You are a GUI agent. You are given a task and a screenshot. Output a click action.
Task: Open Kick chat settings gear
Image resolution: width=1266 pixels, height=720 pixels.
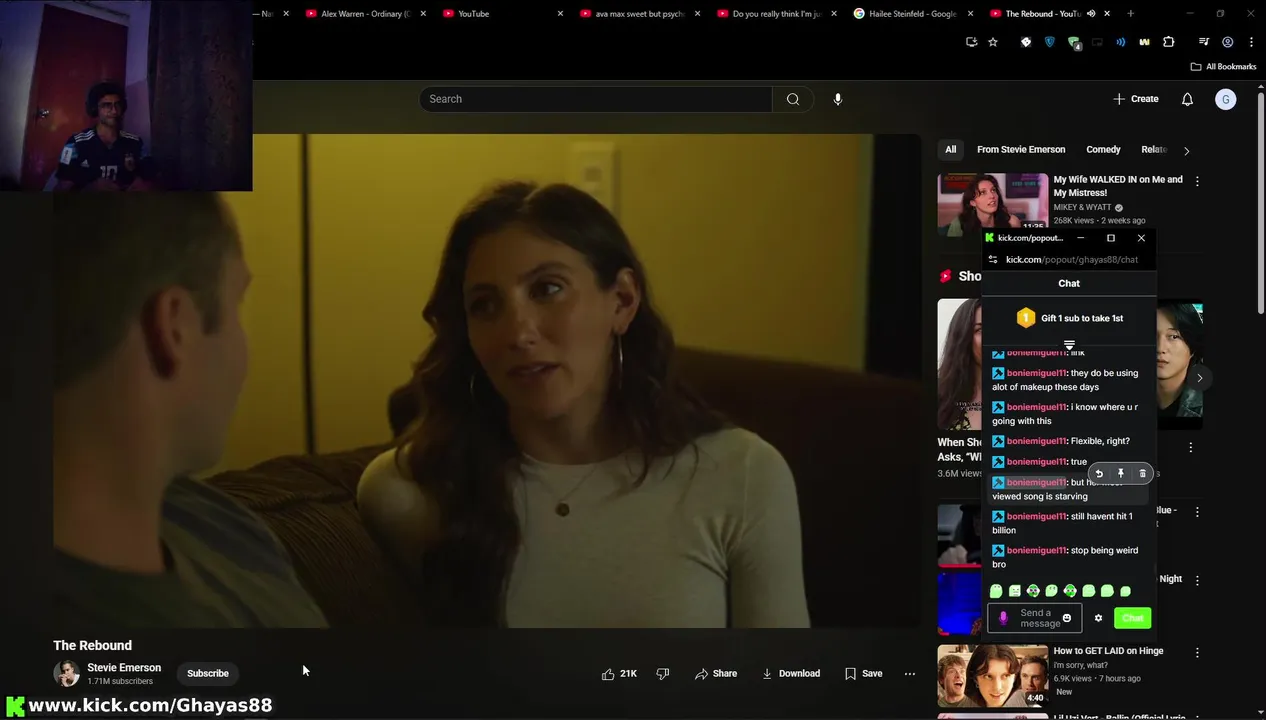(1098, 618)
